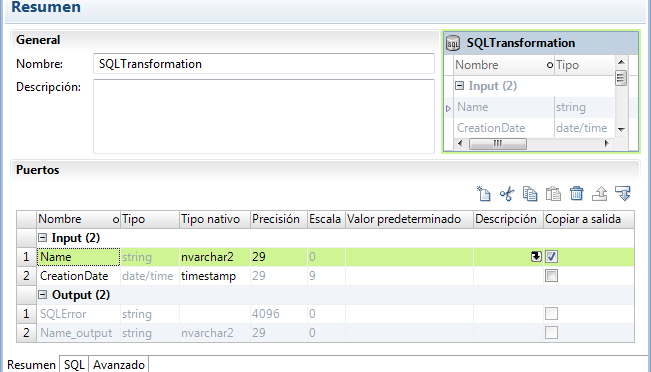This screenshot has width=651, height=372.
Task: Click the Escala column header
Action: coord(326,219)
